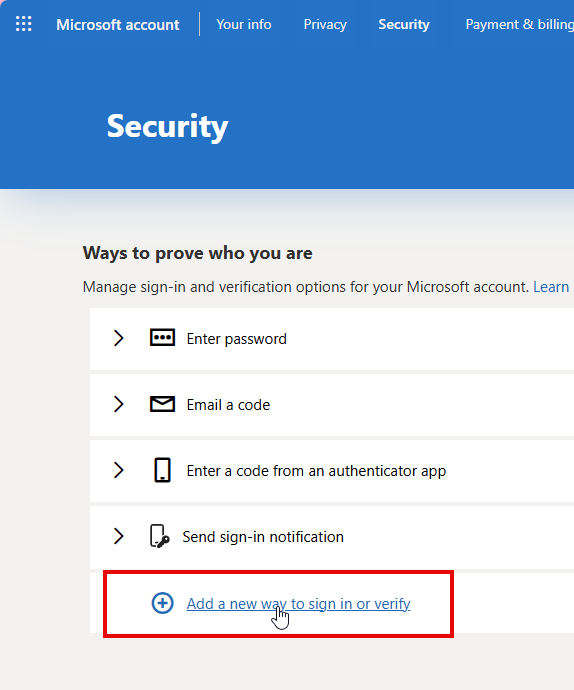Expand the Enter password chevron
The height and width of the screenshot is (690, 574).
click(x=118, y=338)
